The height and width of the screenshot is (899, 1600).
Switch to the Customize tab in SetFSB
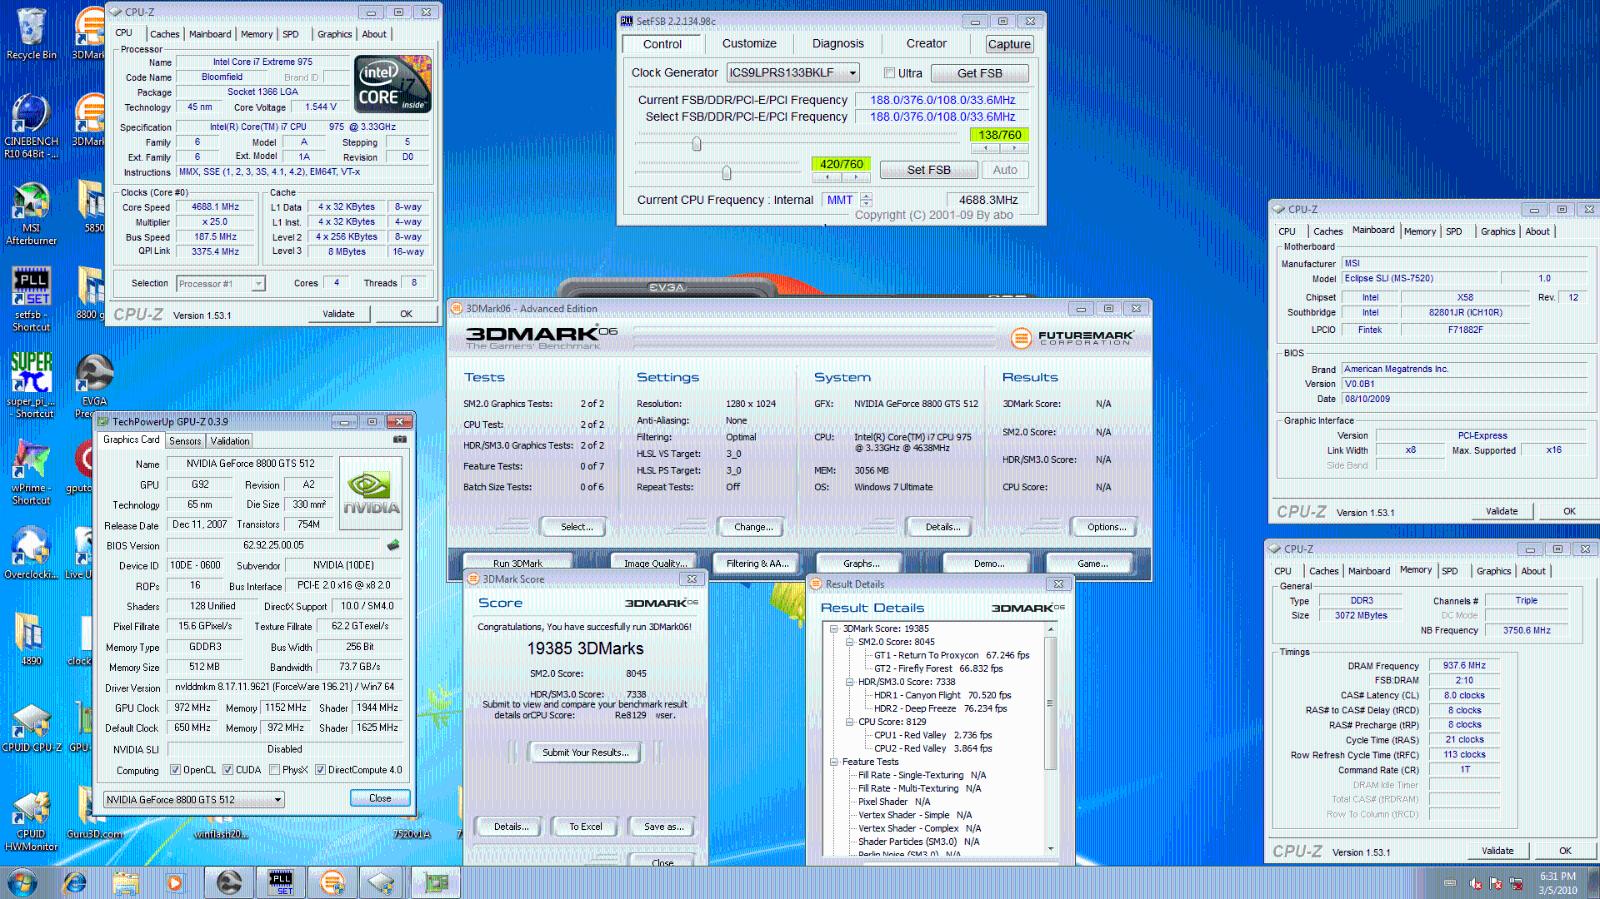(x=749, y=44)
